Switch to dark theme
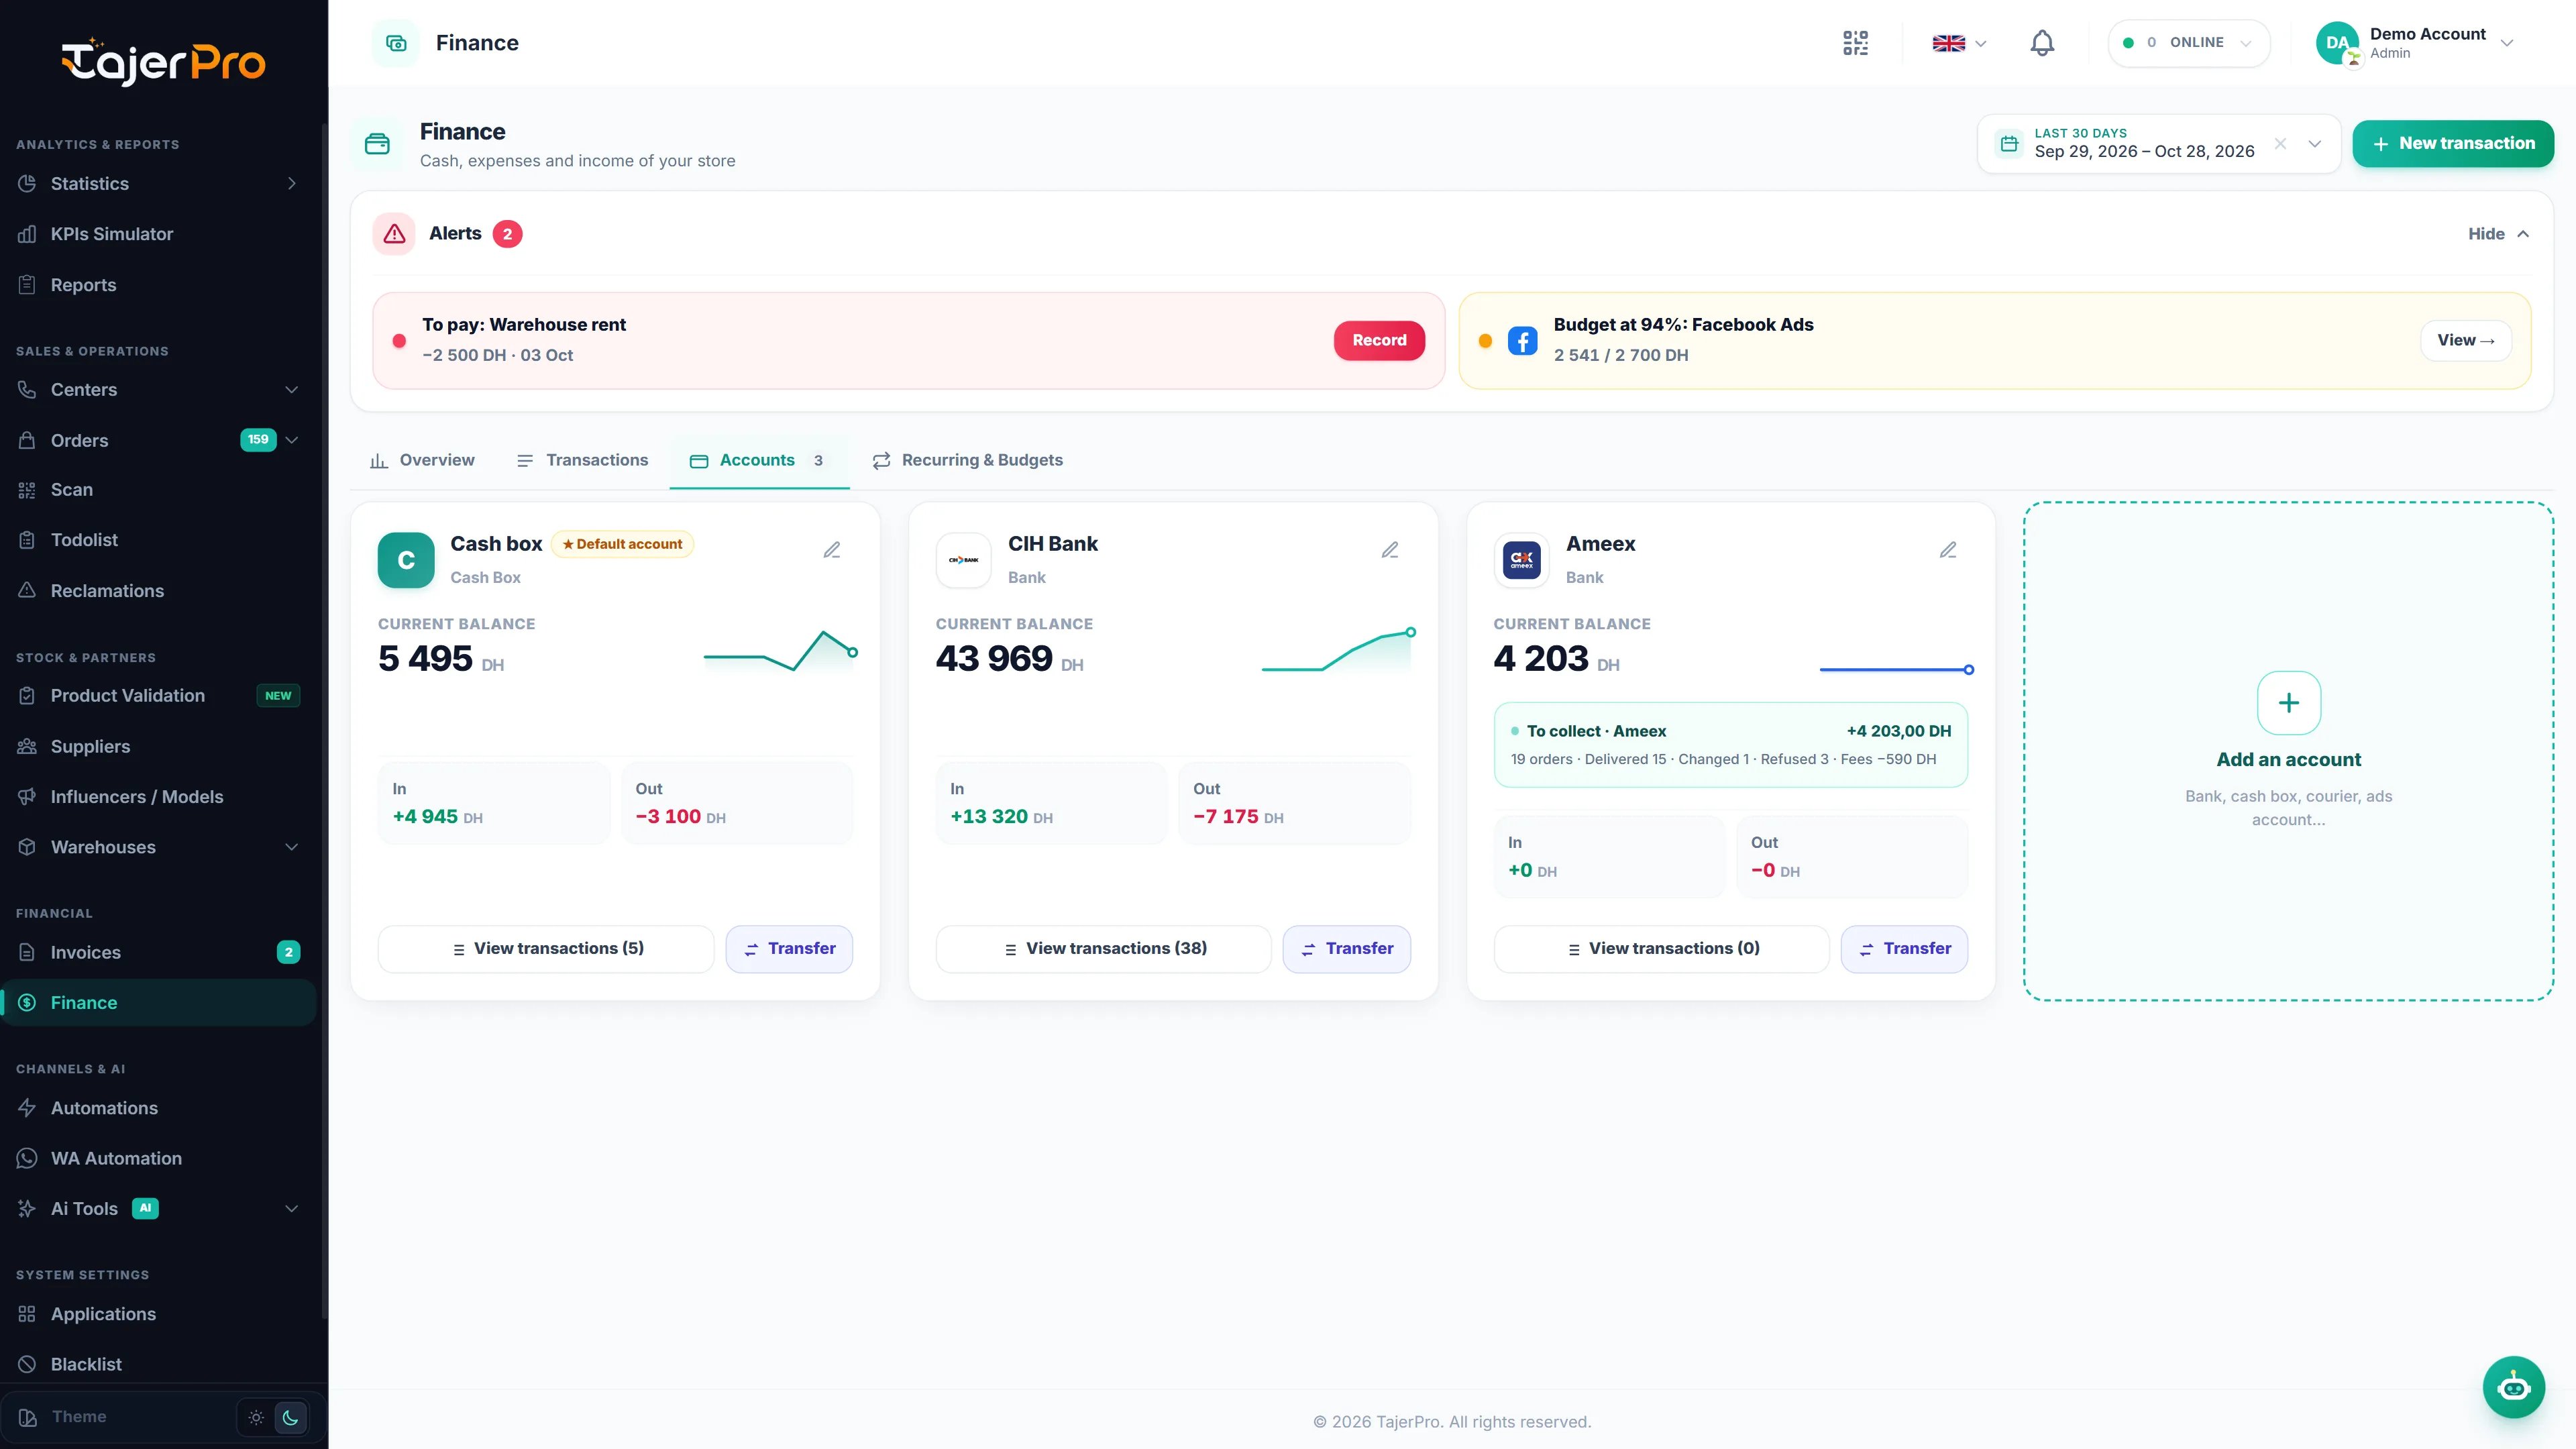Image resolution: width=2576 pixels, height=1449 pixels. (x=291, y=1417)
